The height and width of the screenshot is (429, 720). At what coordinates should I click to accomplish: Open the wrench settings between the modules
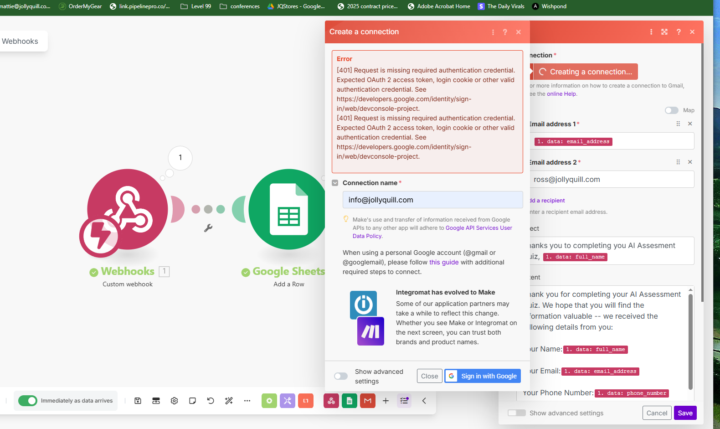[x=208, y=228]
